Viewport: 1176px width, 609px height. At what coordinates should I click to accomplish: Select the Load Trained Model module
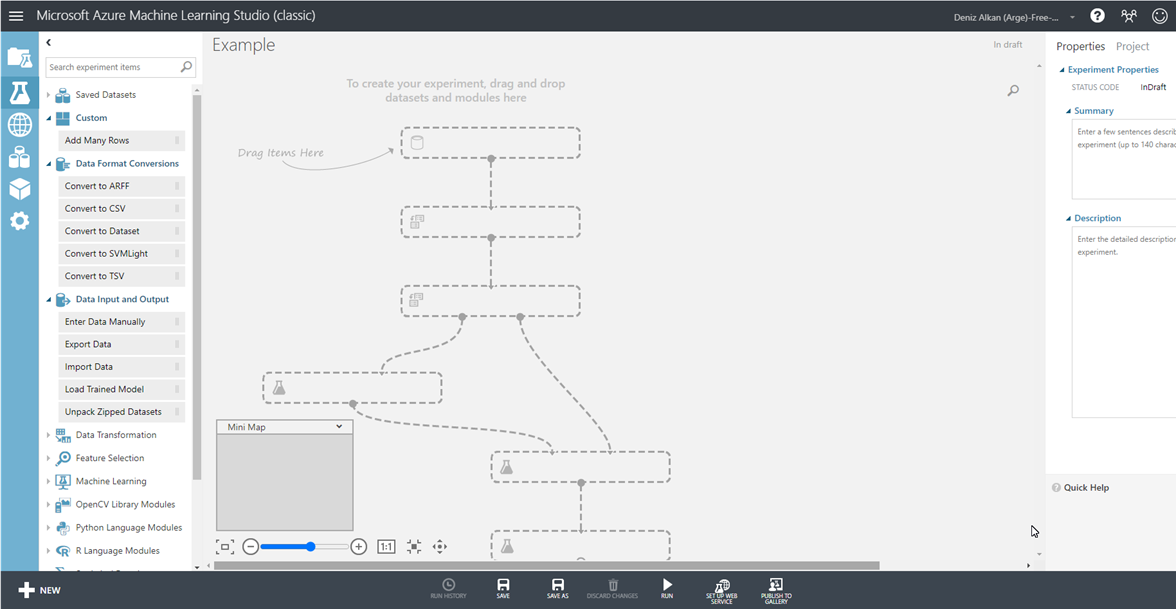coord(122,389)
